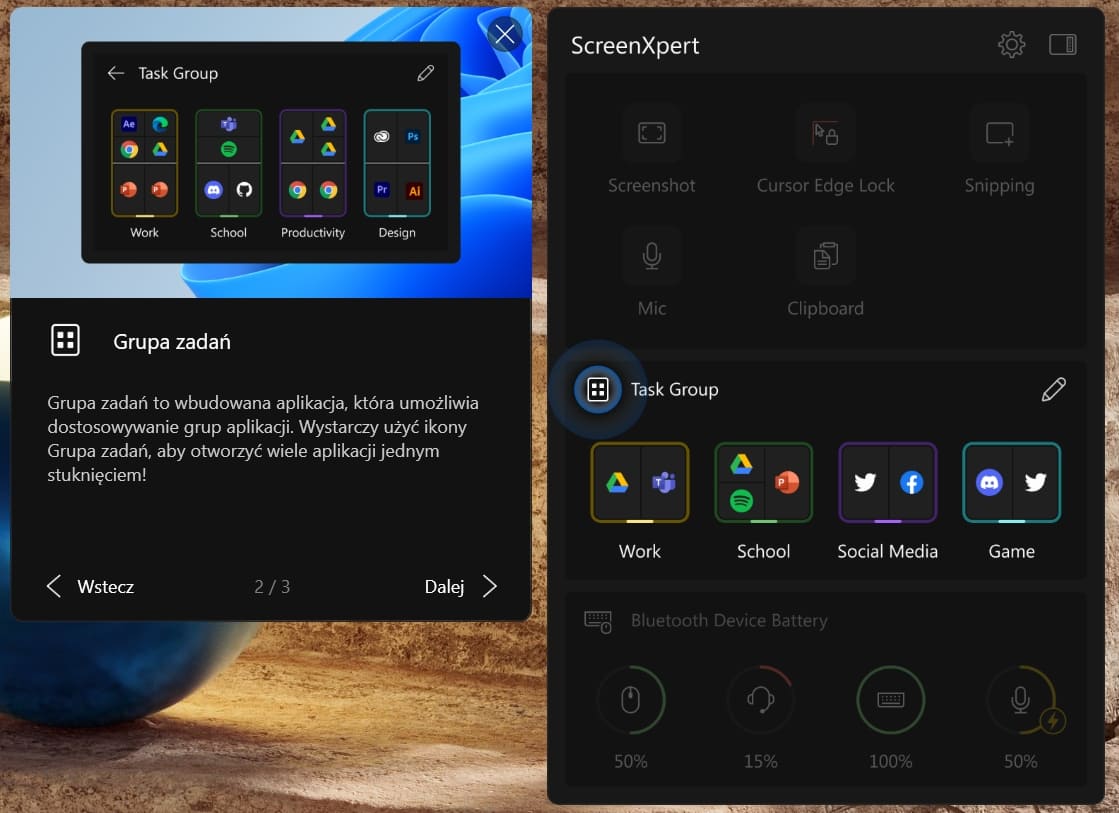The image size is (1119, 813).
Task: Launch the School task group
Action: (x=763, y=483)
